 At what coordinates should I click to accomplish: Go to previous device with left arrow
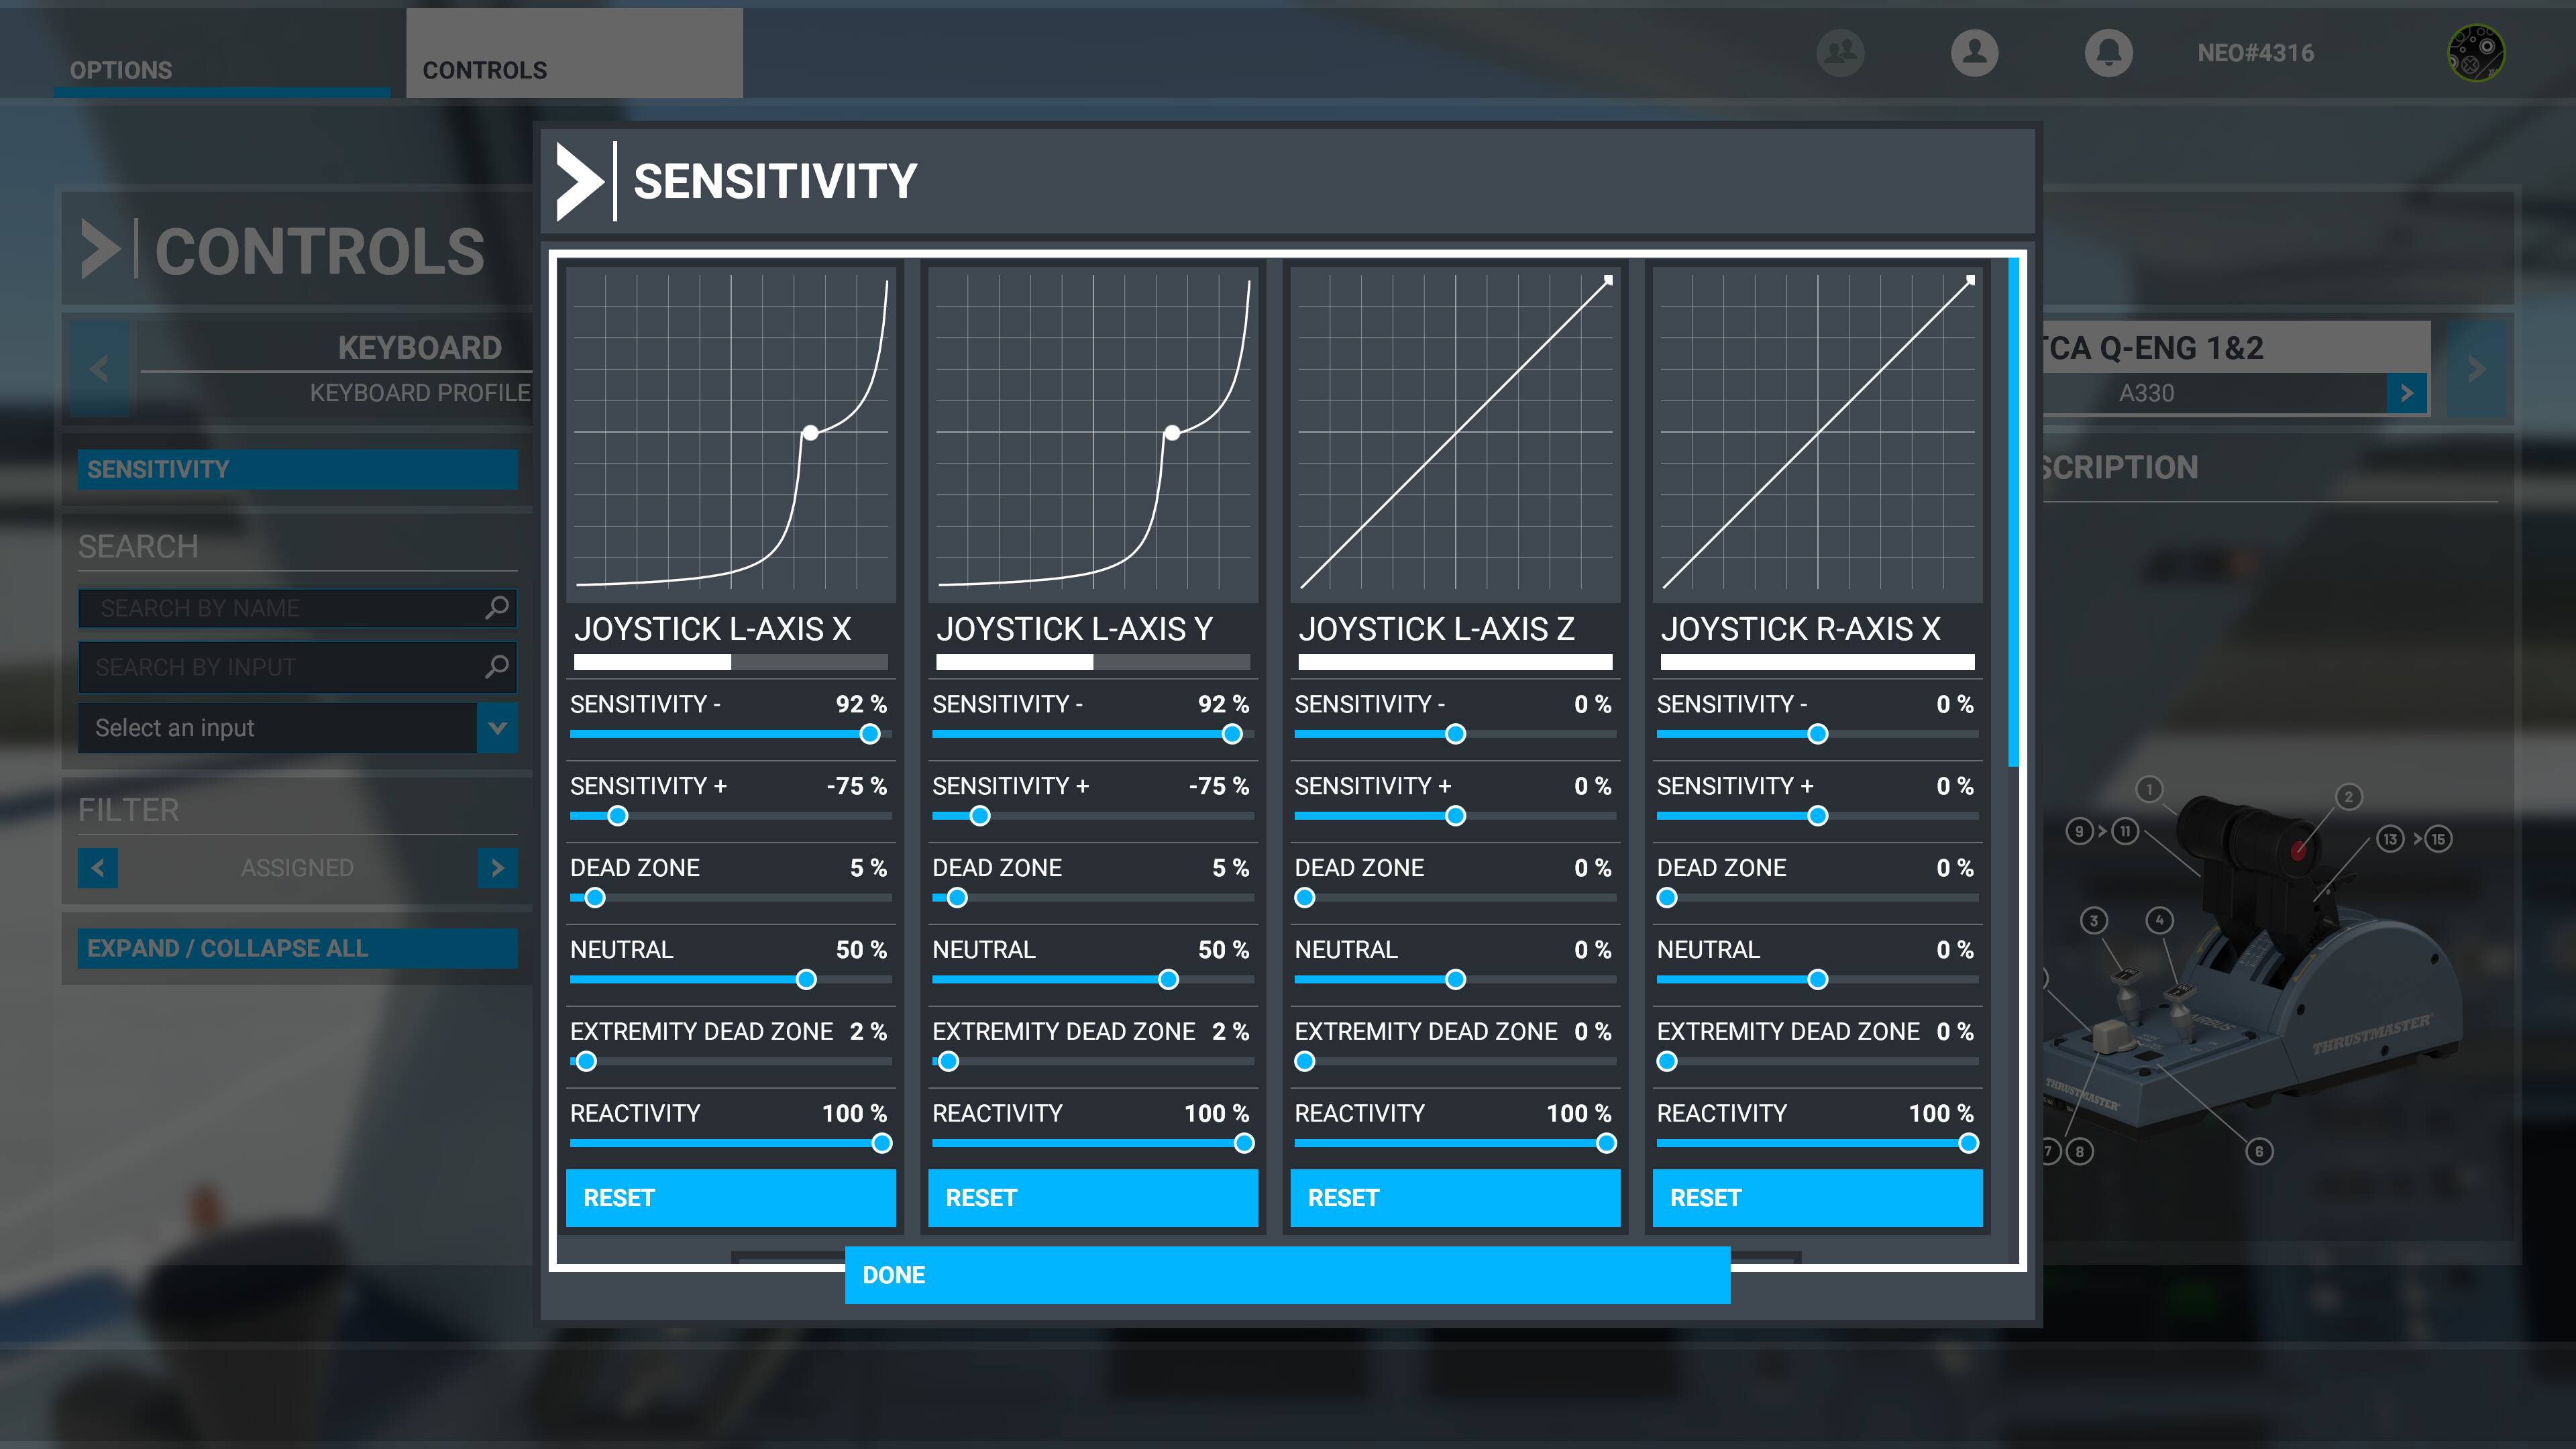[x=99, y=369]
